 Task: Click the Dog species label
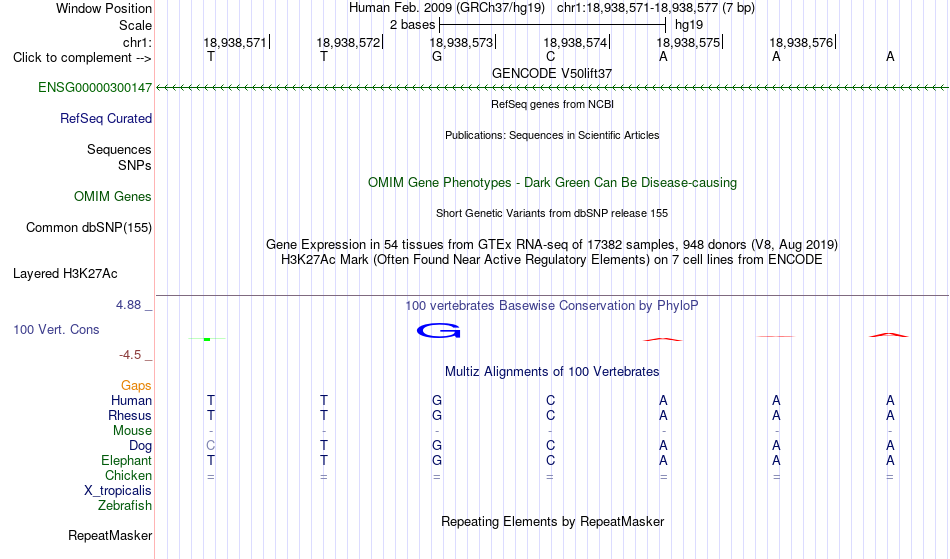140,446
